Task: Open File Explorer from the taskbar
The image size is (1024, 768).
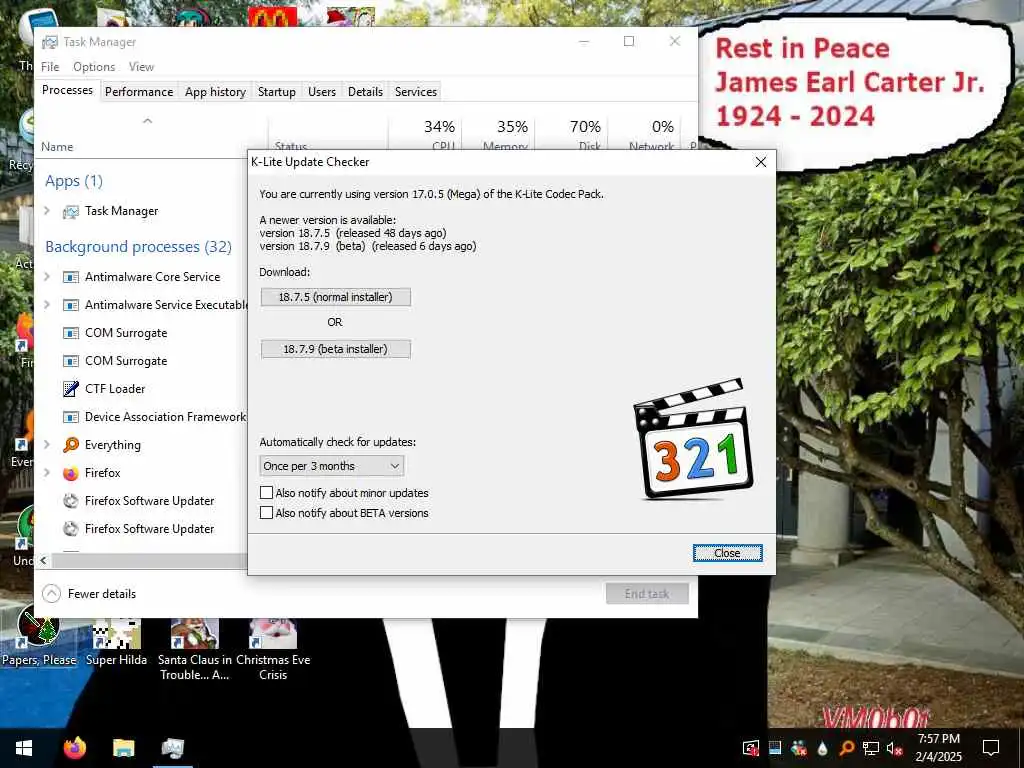Action: [x=123, y=748]
